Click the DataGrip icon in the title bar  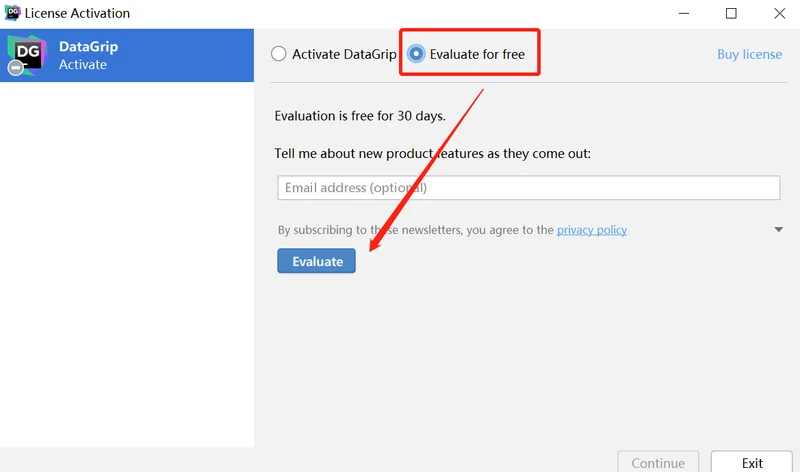click(13, 13)
